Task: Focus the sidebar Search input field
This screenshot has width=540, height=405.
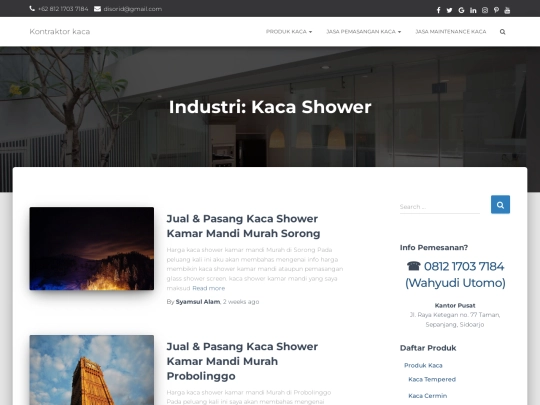Action: [440, 207]
